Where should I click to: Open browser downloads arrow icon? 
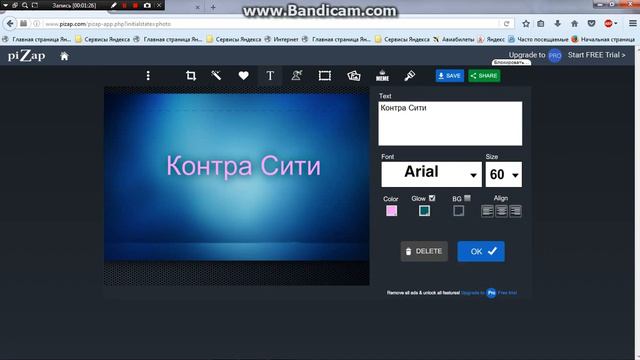pyautogui.click(x=558, y=24)
